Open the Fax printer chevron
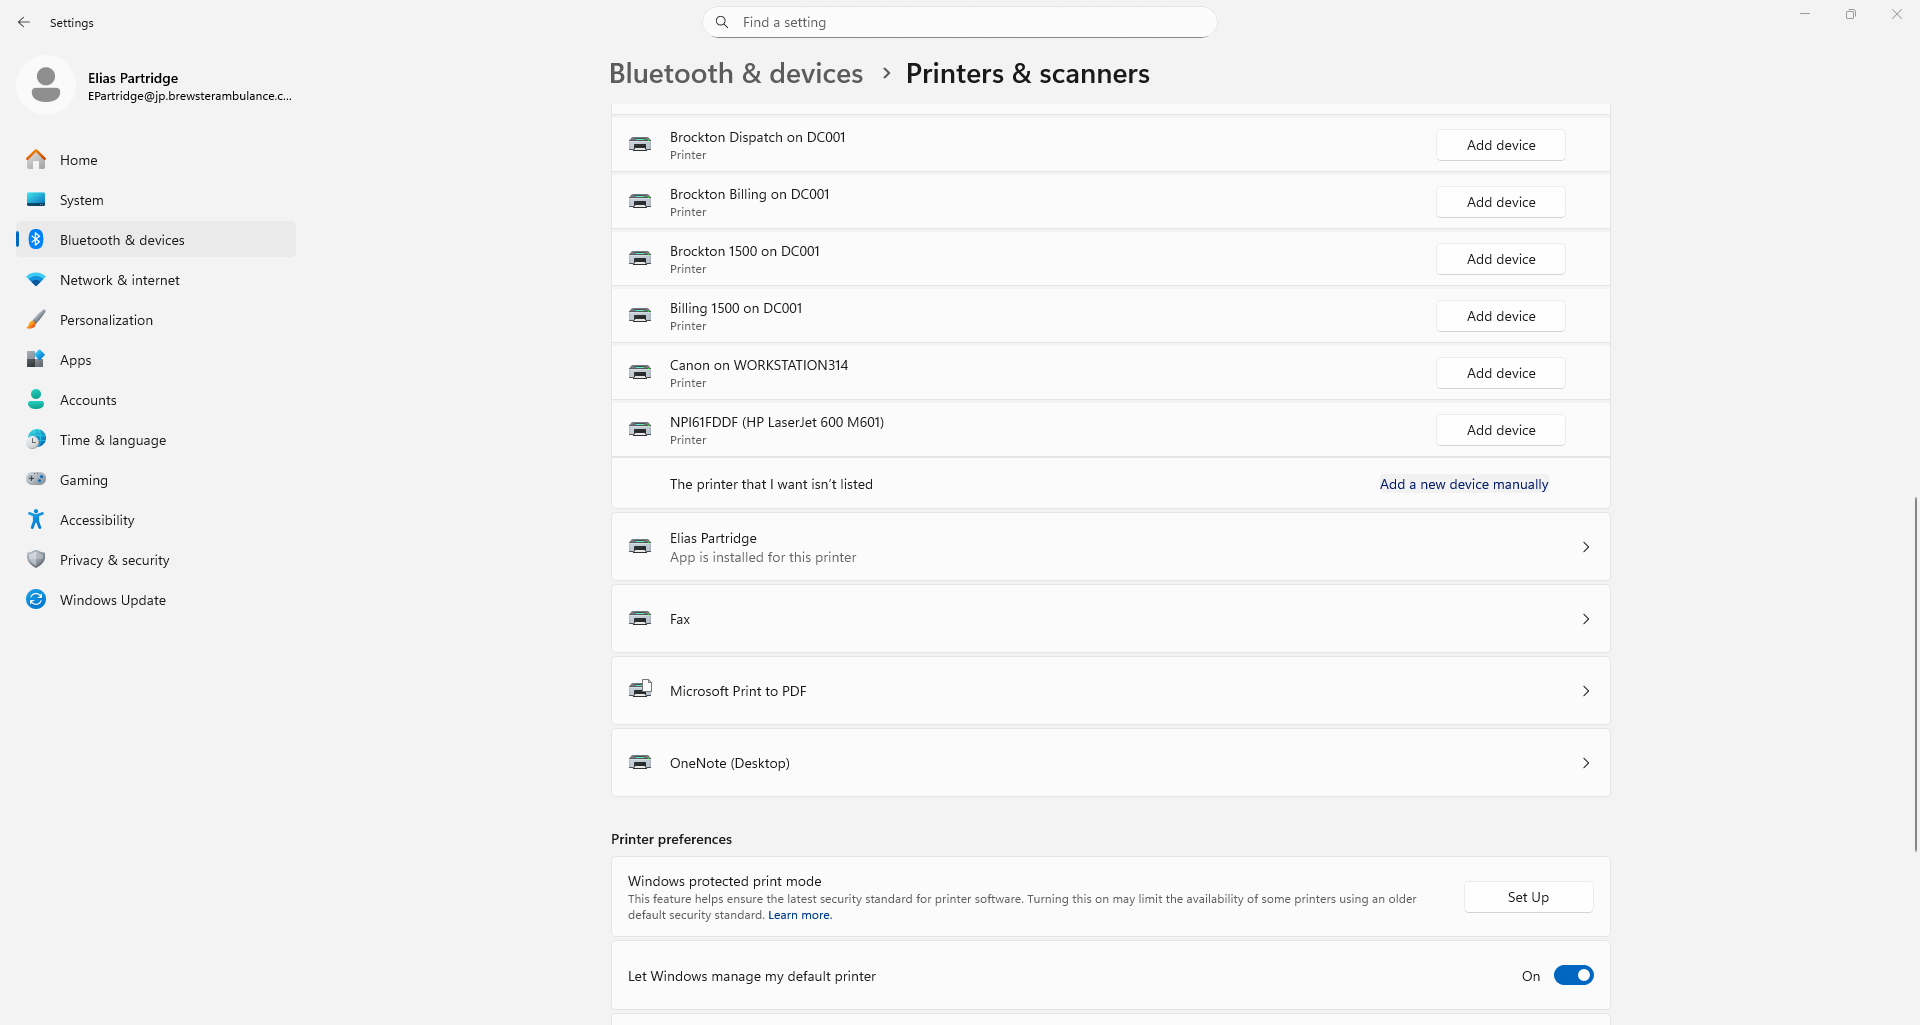 pos(1586,619)
